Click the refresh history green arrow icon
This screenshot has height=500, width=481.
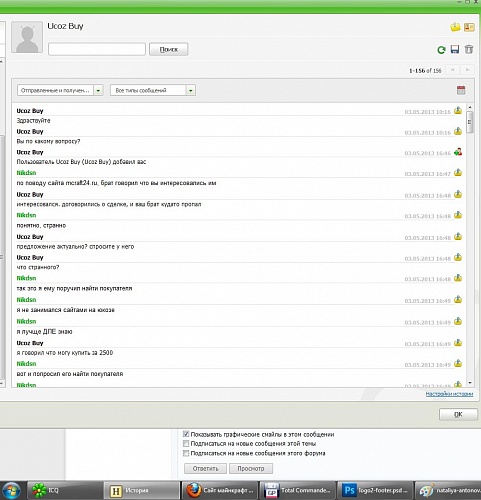coord(441,50)
